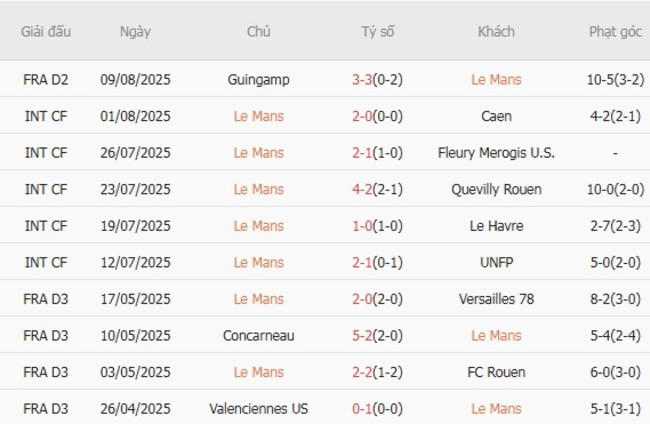The width and height of the screenshot is (650, 424).
Task: Select the Valenciennes US team
Action: 258,408
